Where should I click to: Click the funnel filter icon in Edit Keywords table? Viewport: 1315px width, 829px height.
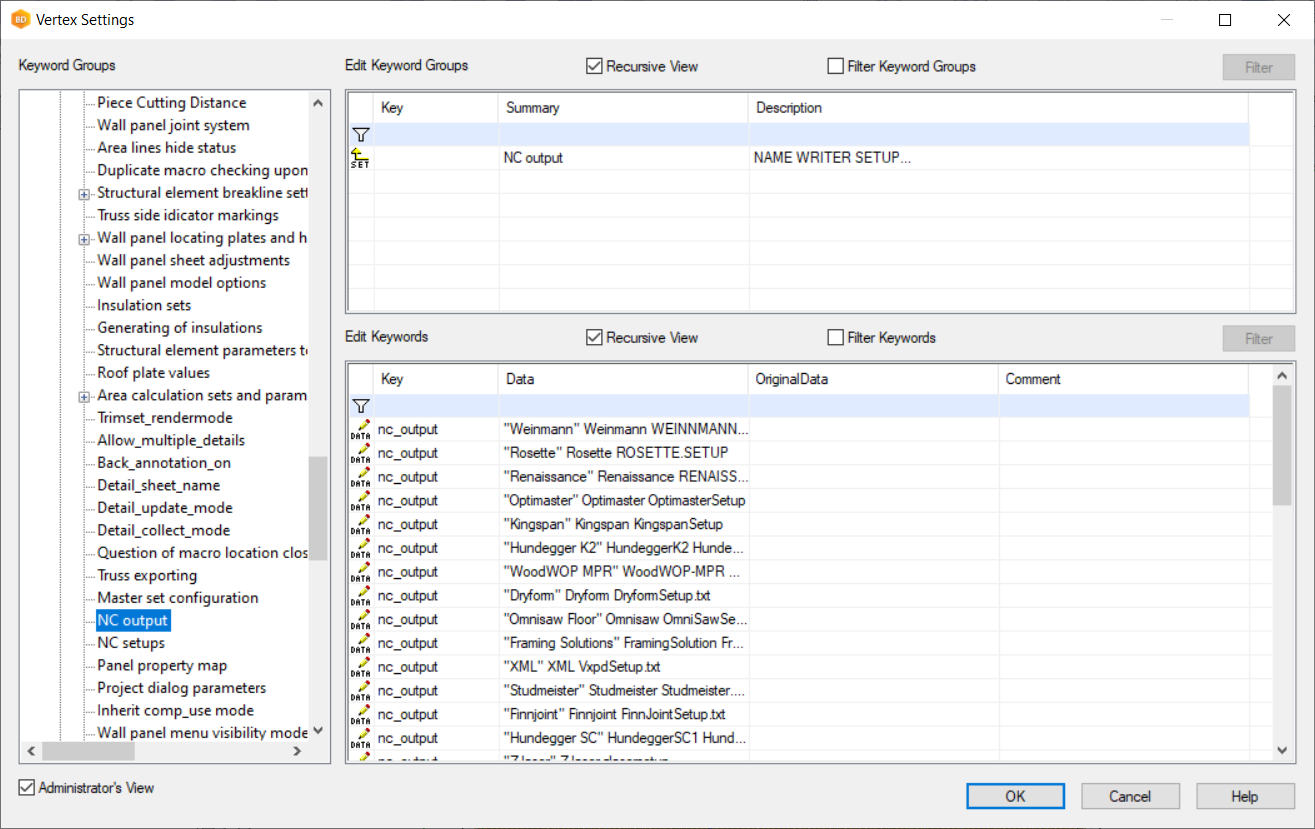[x=361, y=405]
